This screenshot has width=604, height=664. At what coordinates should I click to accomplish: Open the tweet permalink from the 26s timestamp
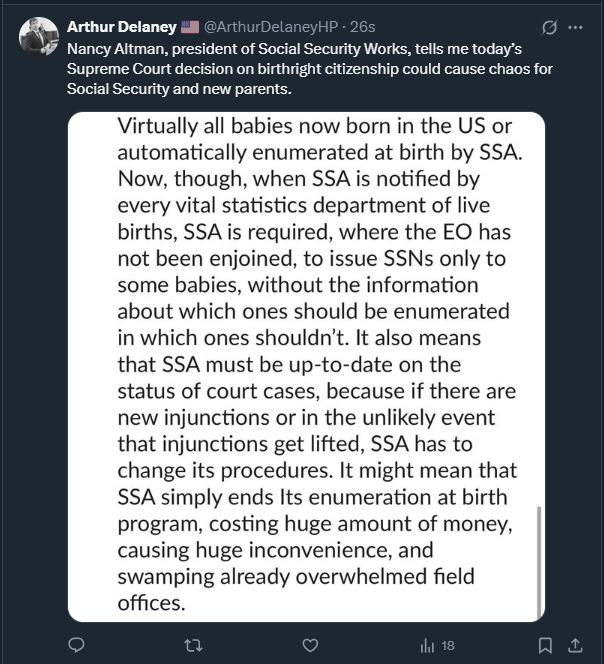coord(363,27)
